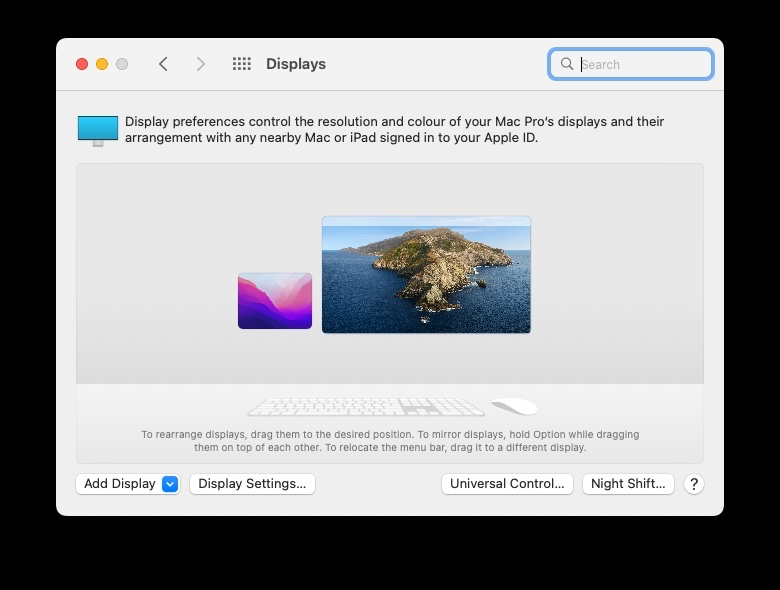Open the Add Display menu button
The width and height of the screenshot is (780, 590).
tap(128, 484)
